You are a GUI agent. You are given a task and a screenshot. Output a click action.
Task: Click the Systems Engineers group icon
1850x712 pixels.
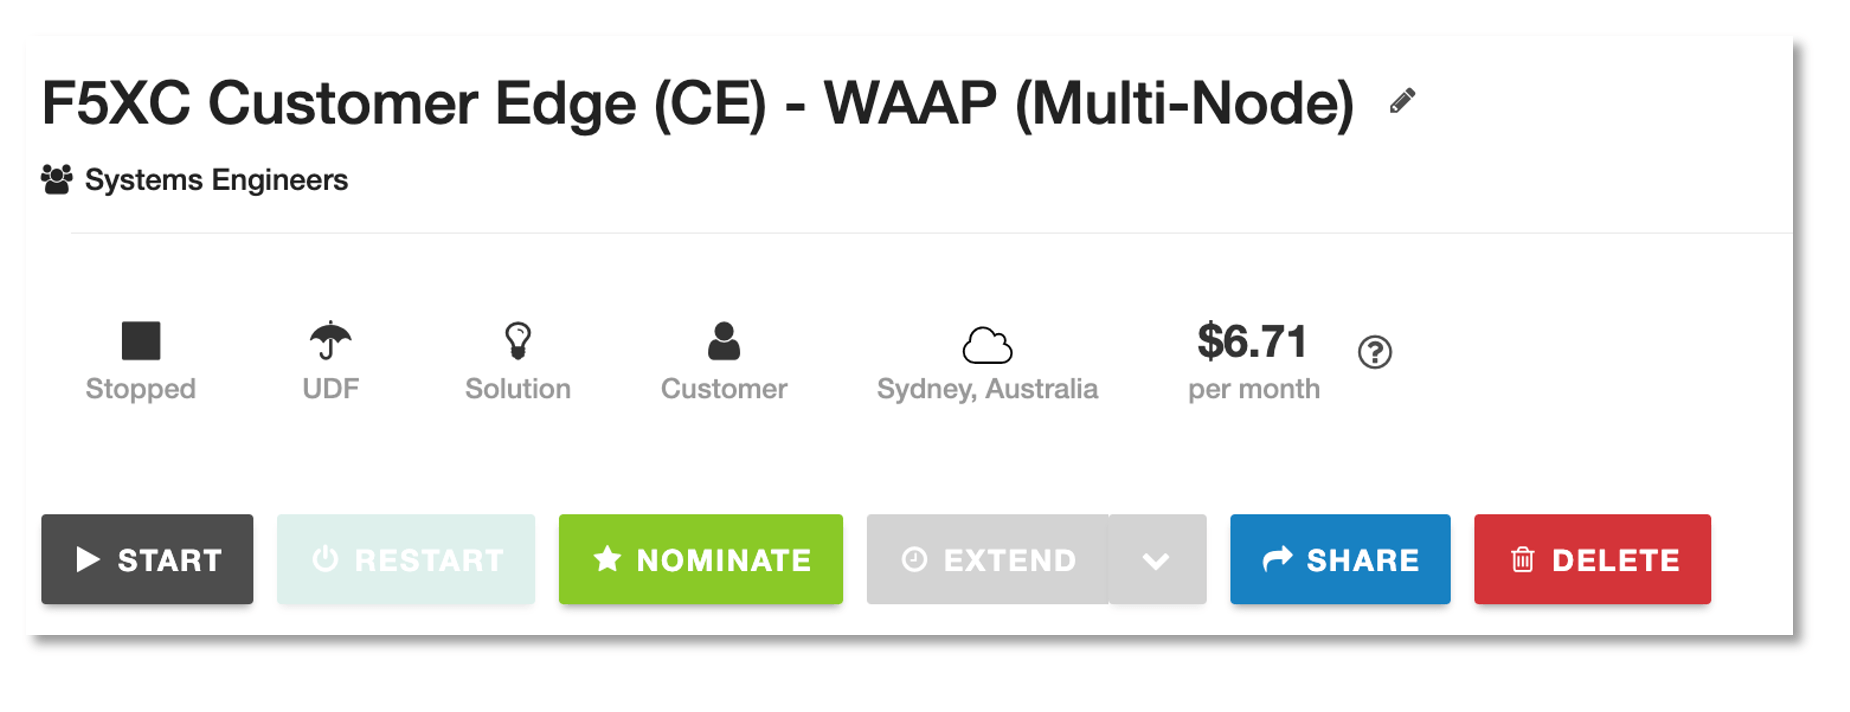coord(57,179)
